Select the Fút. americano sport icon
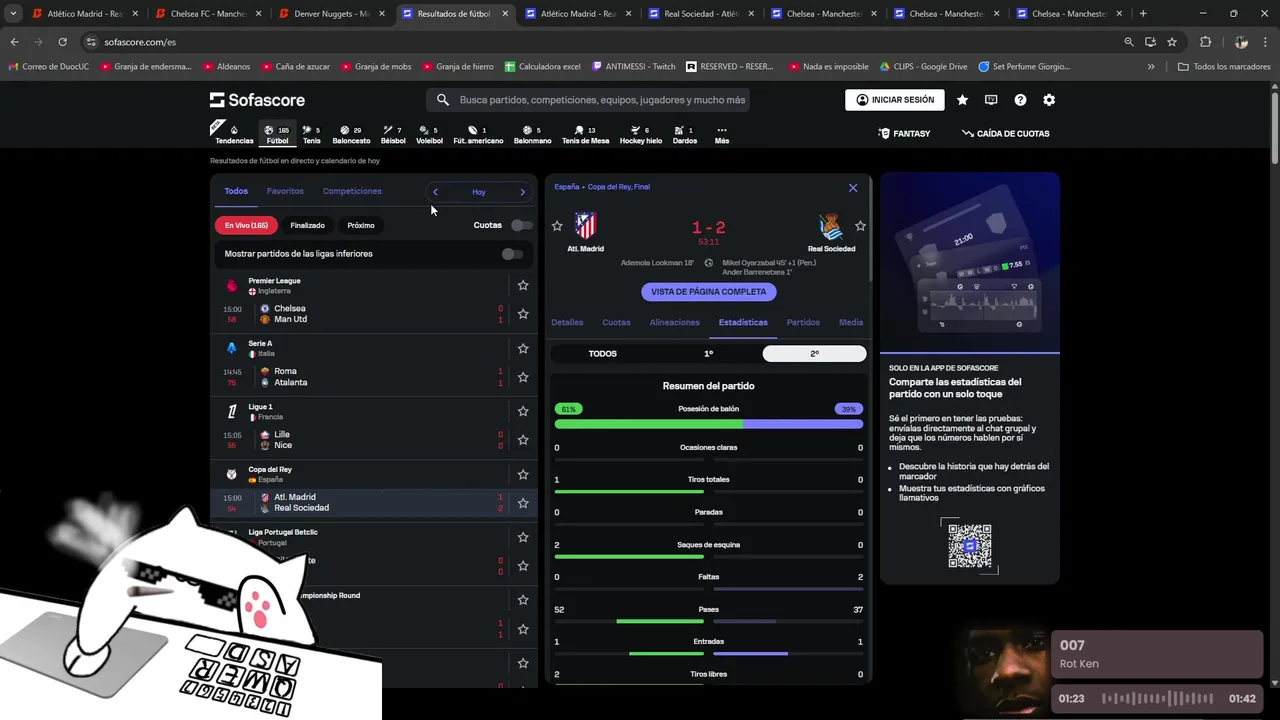The width and height of the screenshot is (1280, 720). [x=478, y=134]
